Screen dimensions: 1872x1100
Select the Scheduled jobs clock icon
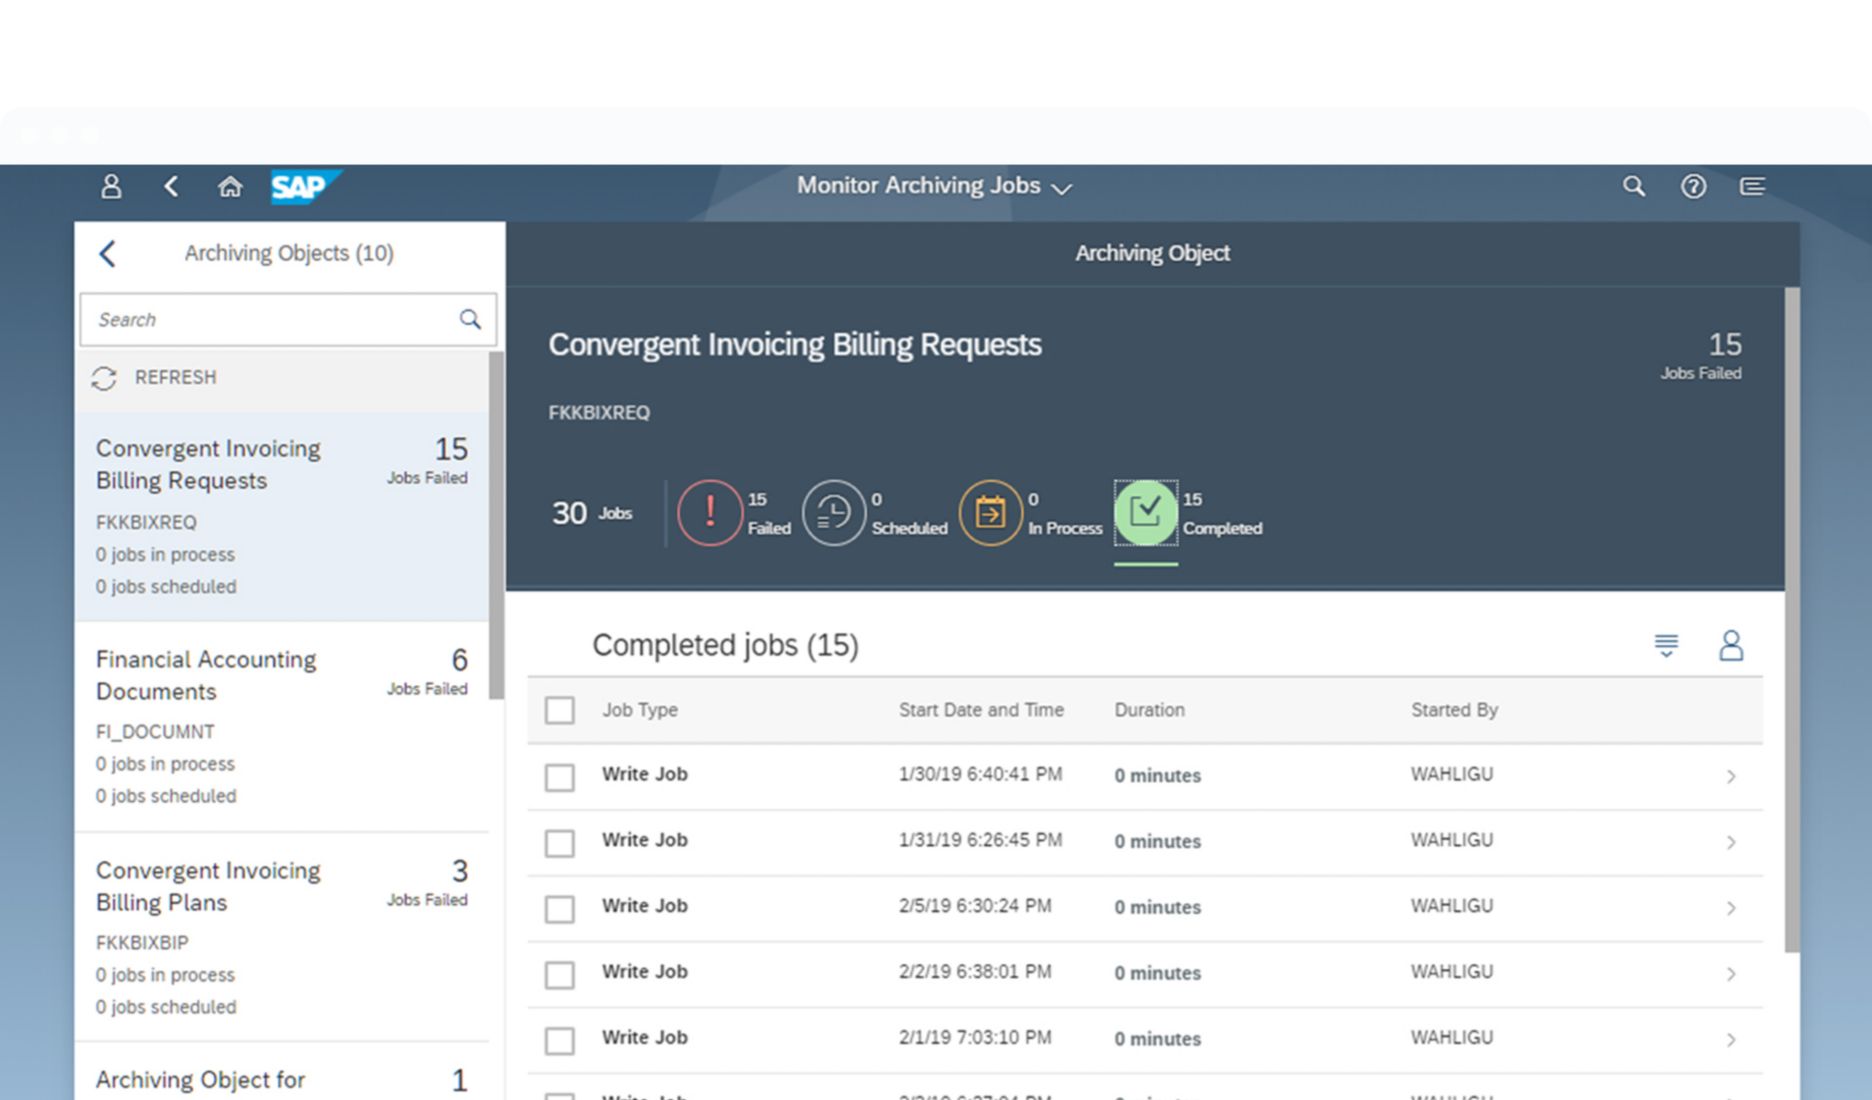(833, 513)
